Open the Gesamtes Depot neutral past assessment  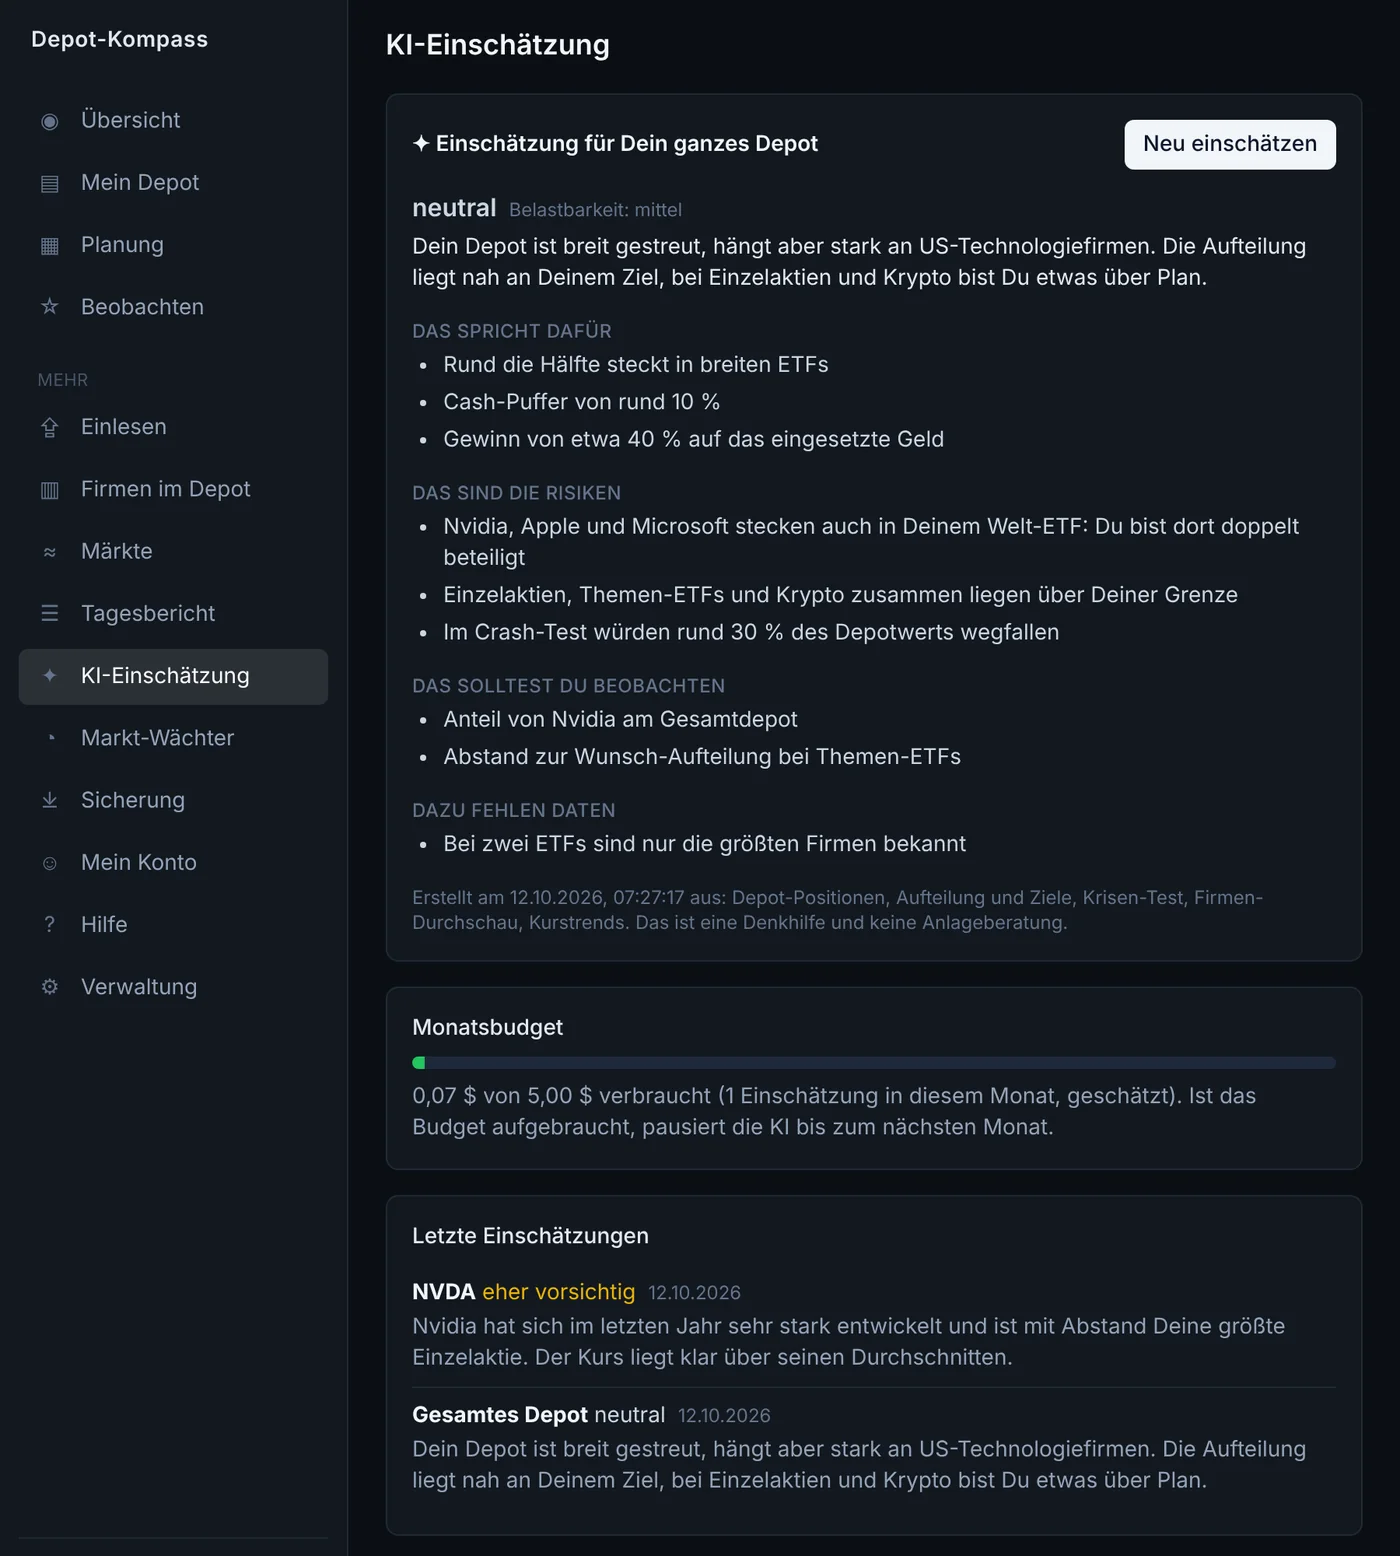pyautogui.click(x=873, y=1447)
